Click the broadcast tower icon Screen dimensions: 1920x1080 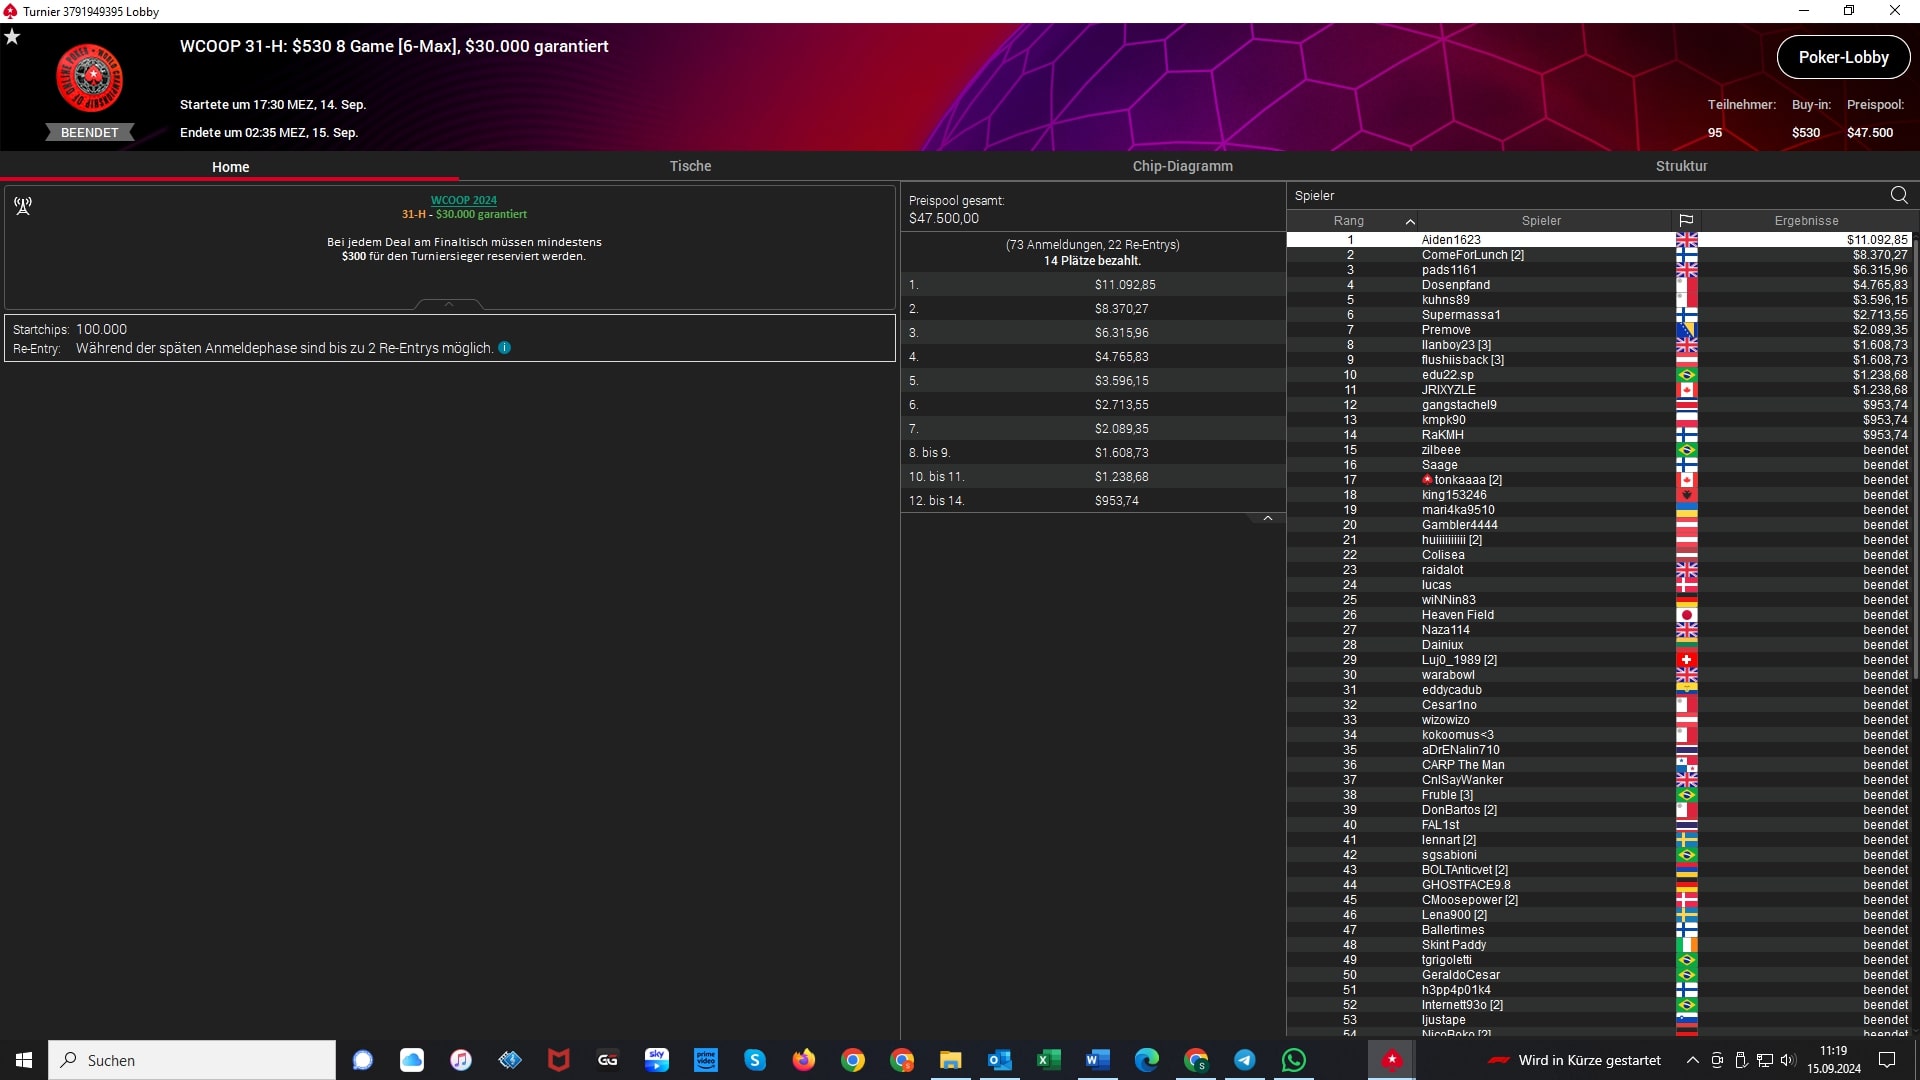[x=23, y=206]
